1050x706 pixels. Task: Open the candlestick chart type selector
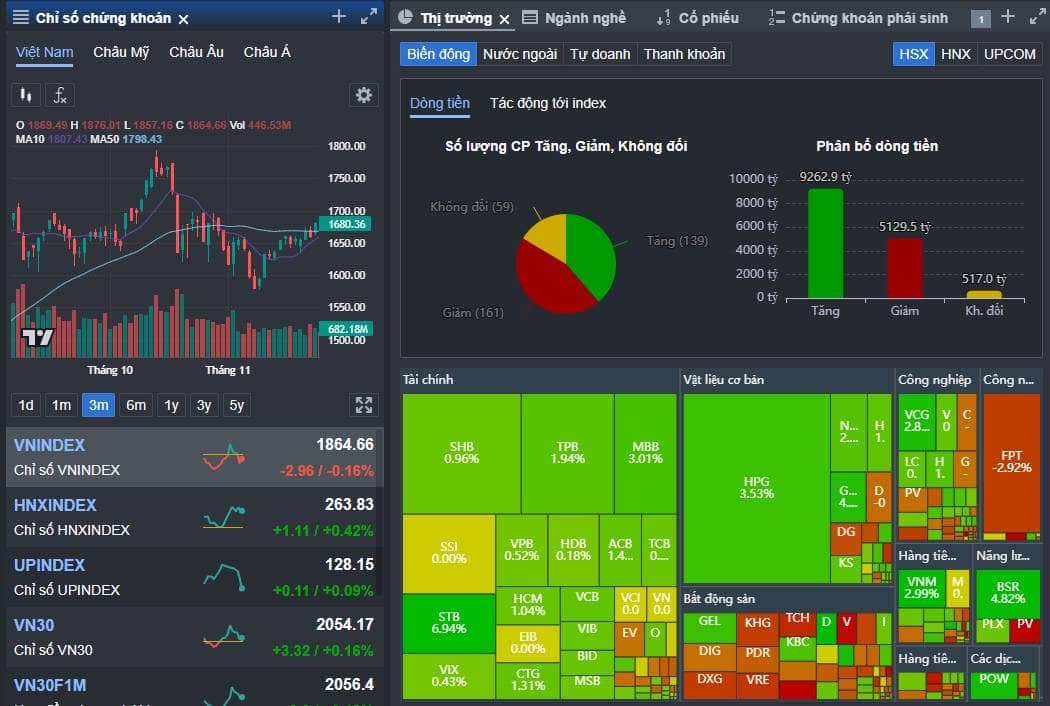pyautogui.click(x=25, y=95)
